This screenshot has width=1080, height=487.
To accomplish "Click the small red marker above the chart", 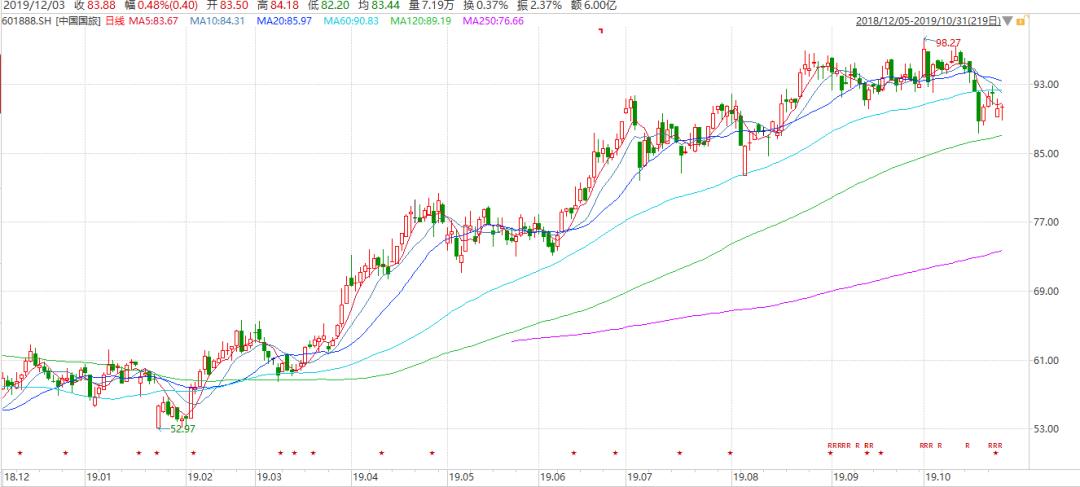I will [x=601, y=30].
